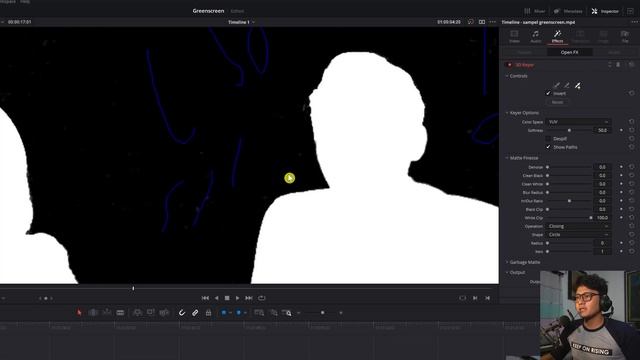Screen dimensions: 640x360
Task: Add a keyframe for Denoise
Action: (x=621, y=167)
